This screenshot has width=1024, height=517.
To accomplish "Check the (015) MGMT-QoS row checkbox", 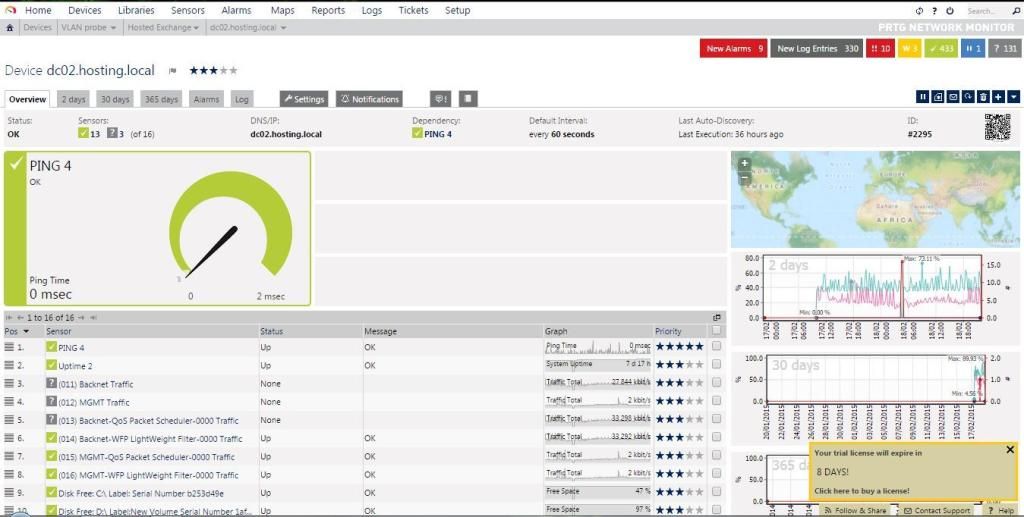I will [x=716, y=456].
